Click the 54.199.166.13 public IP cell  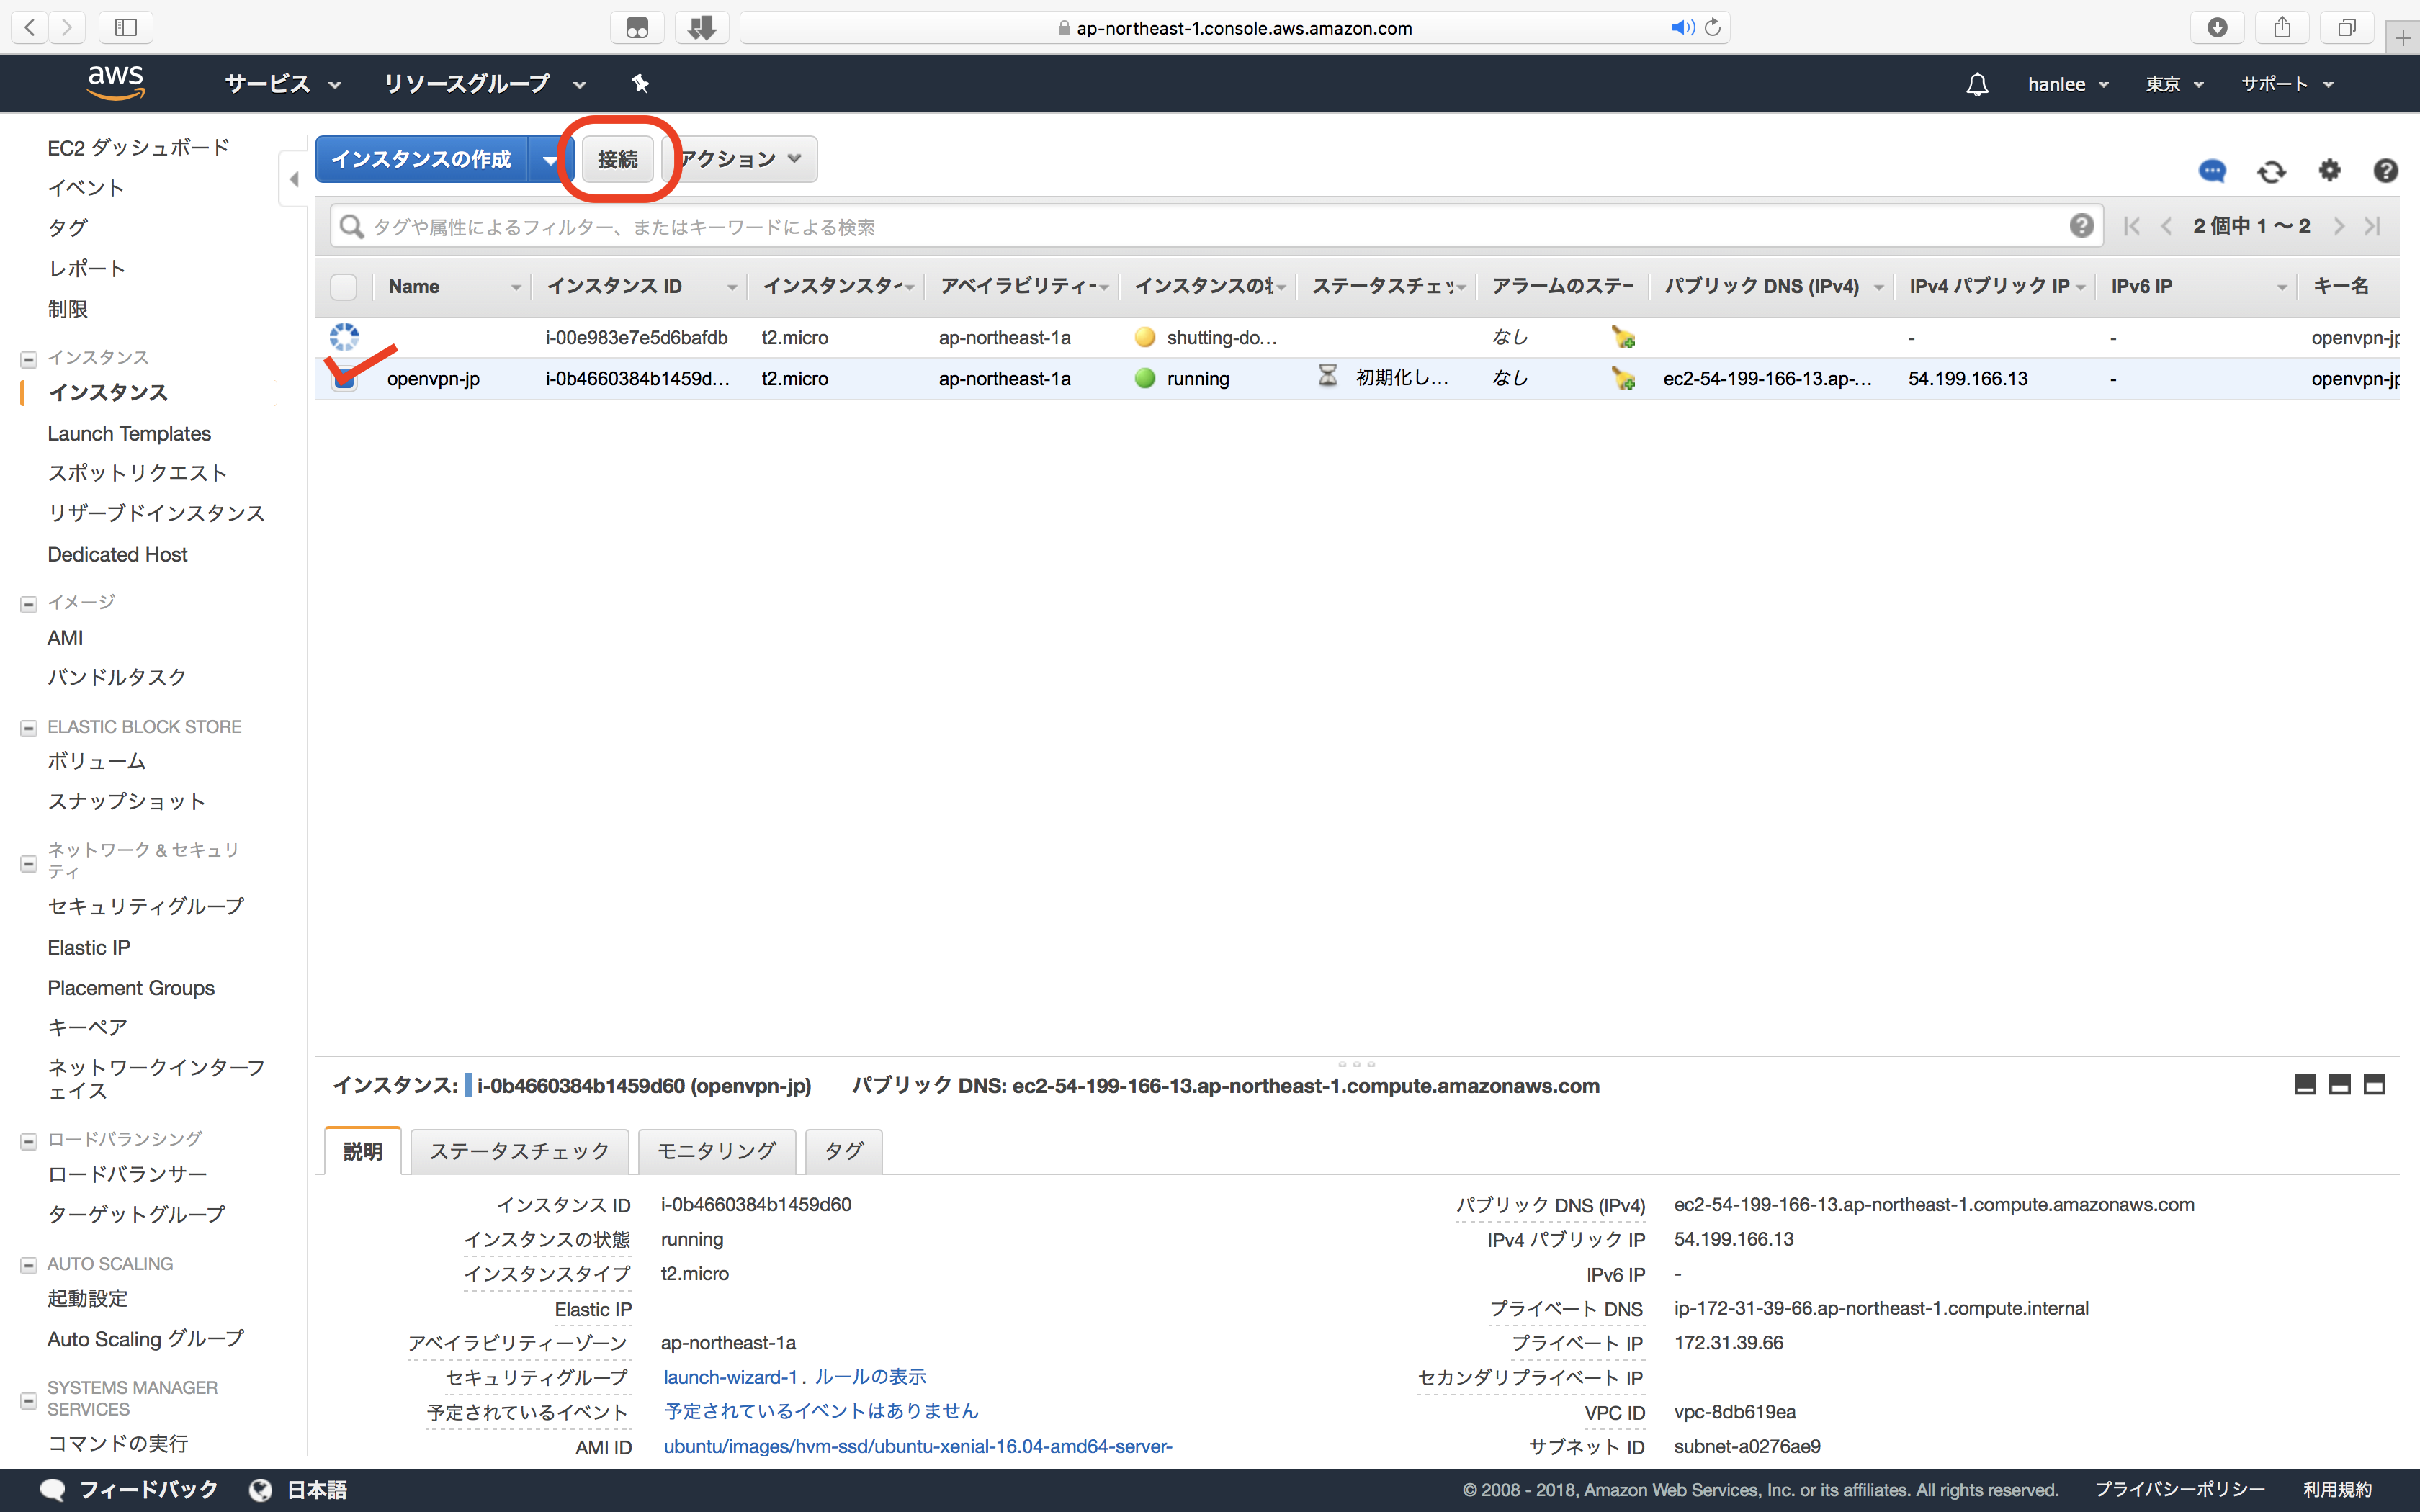click(x=1967, y=379)
